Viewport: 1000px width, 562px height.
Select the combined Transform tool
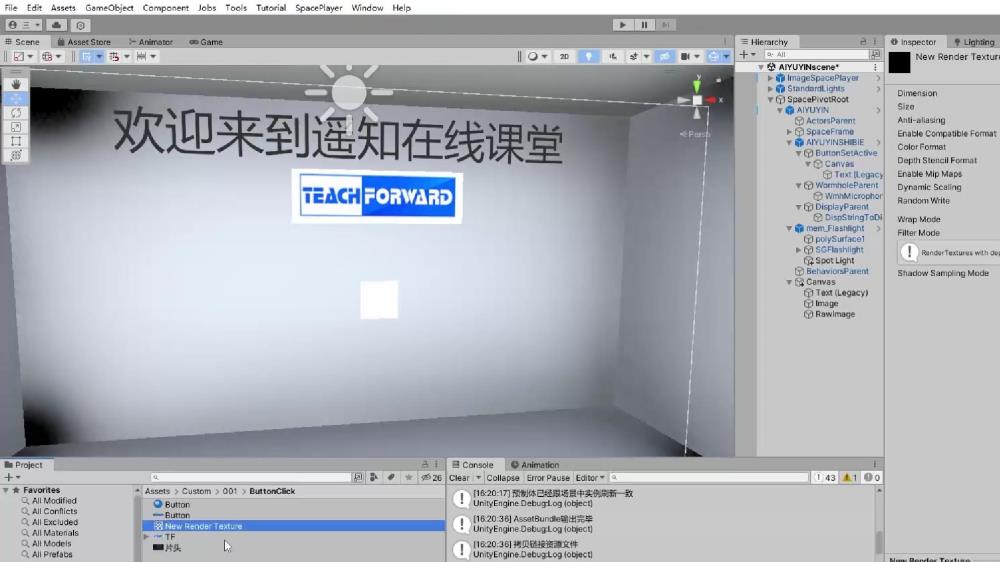[x=16, y=156]
